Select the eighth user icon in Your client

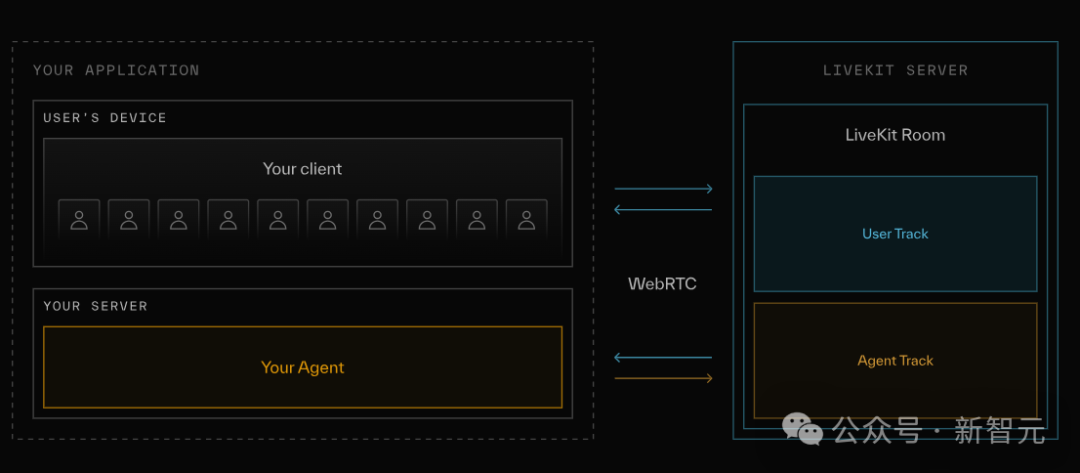[x=427, y=219]
